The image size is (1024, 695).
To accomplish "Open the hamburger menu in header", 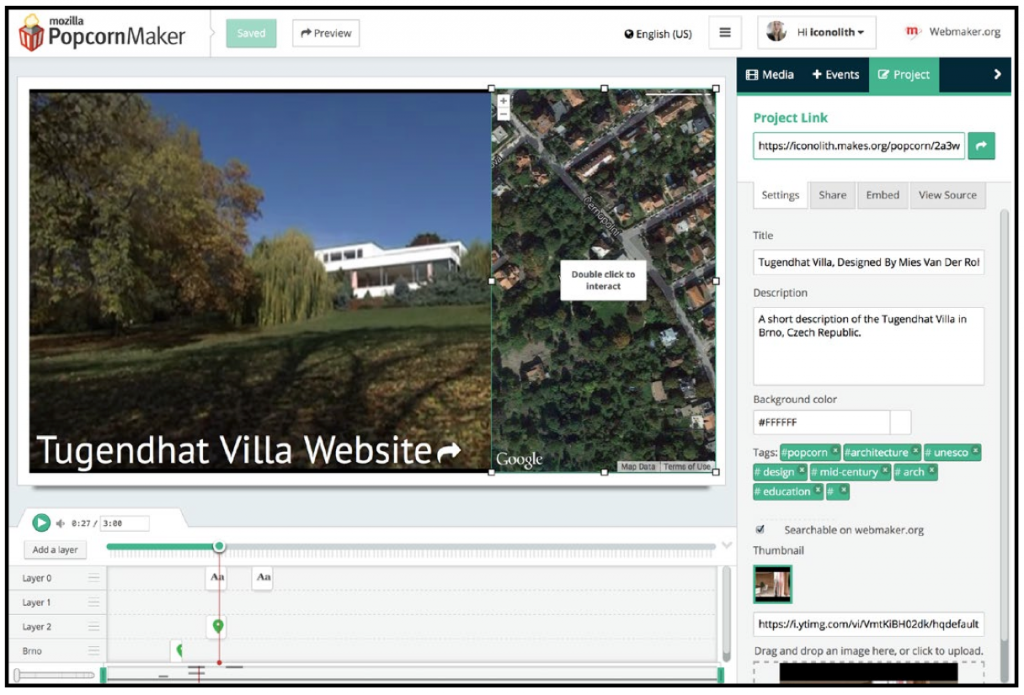I will pyautogui.click(x=725, y=33).
